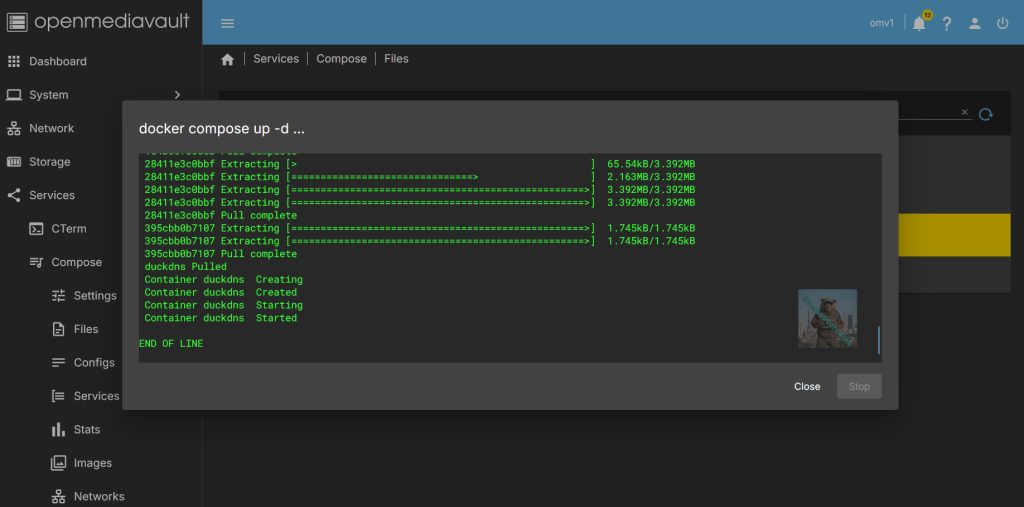
Task: Click the Services share icon
Action: [14, 195]
